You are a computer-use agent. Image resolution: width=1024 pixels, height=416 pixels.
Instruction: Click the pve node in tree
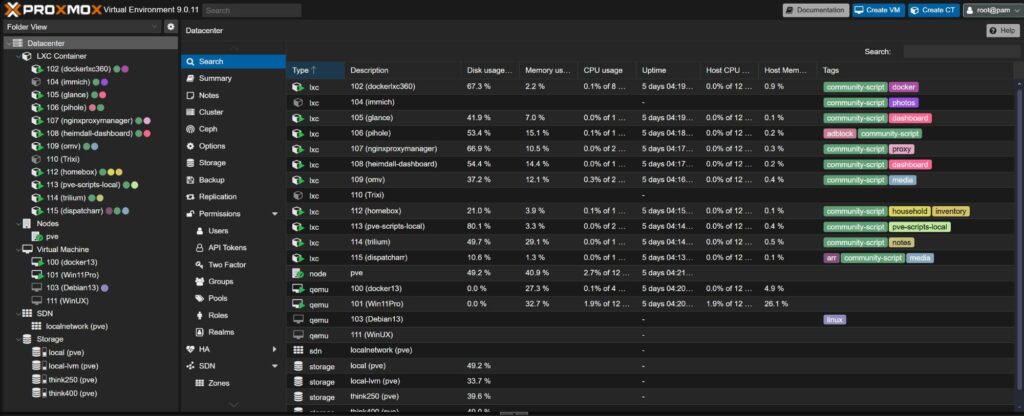[52, 236]
